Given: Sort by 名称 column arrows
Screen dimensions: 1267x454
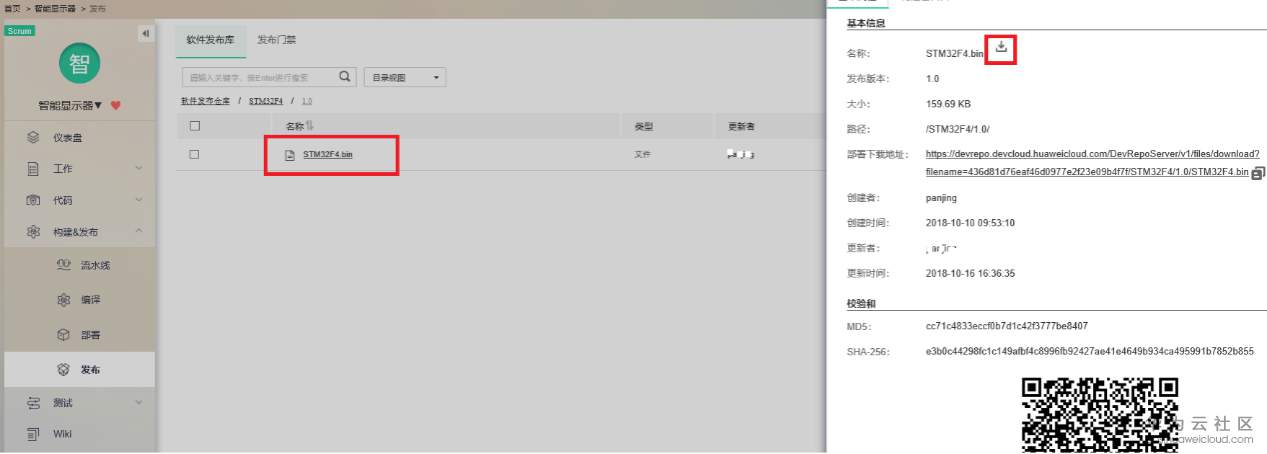Looking at the screenshot, I should click(310, 126).
